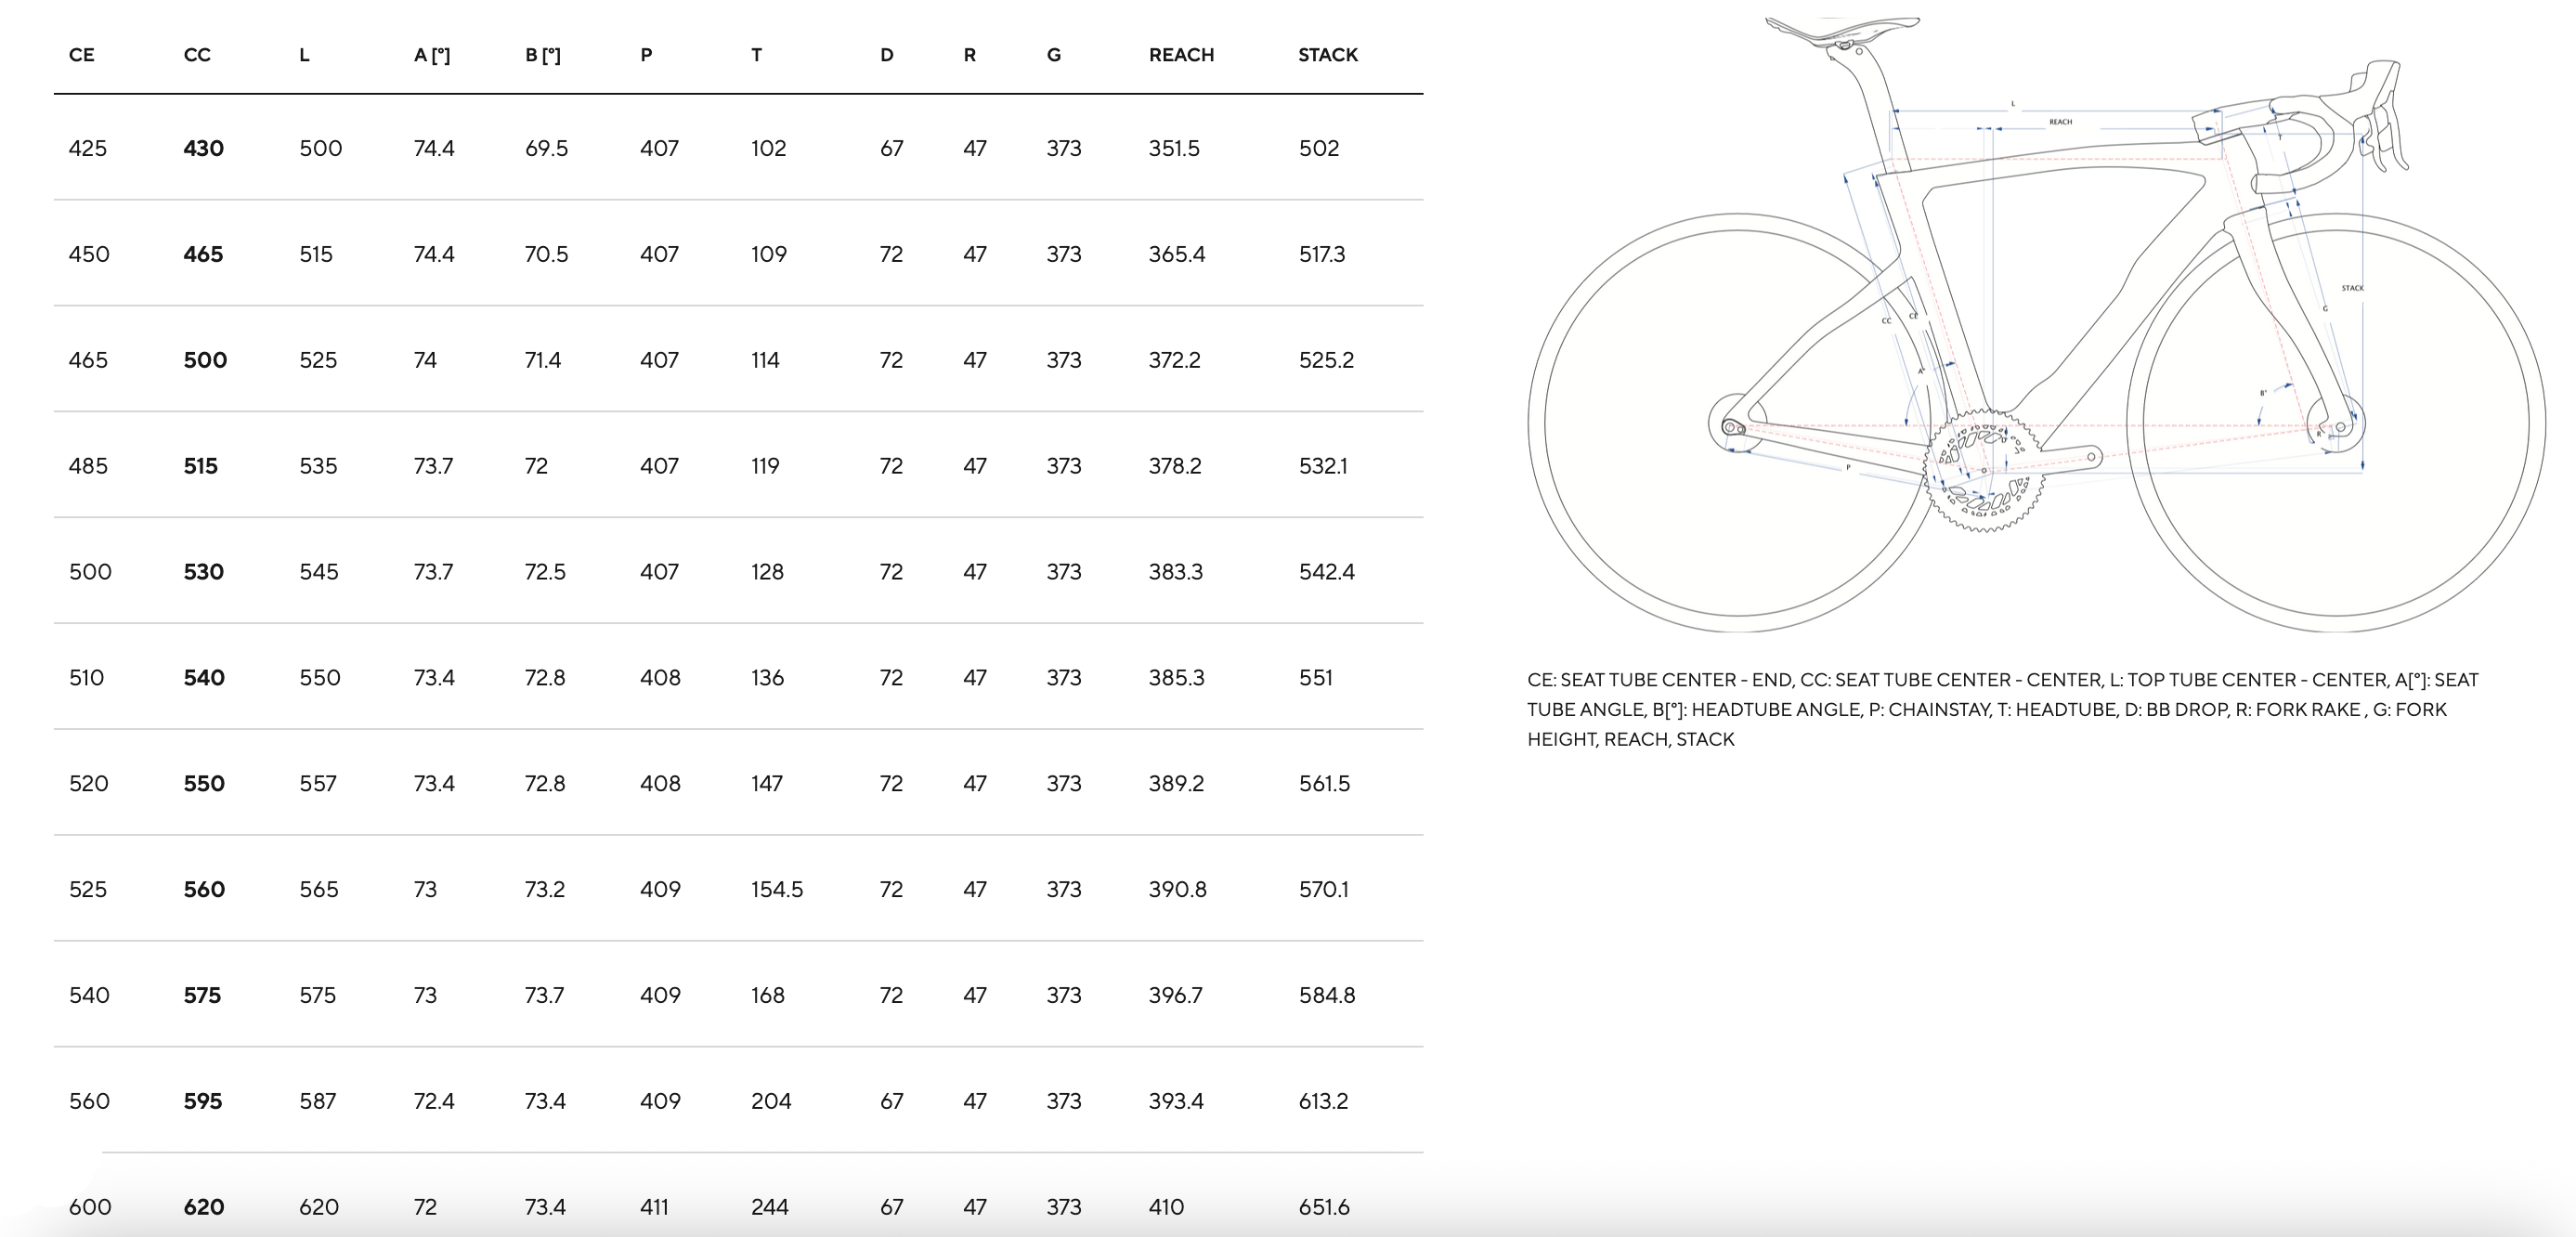Click the bold 530 size value
Screen dimensions: 2576x1237
pos(203,572)
